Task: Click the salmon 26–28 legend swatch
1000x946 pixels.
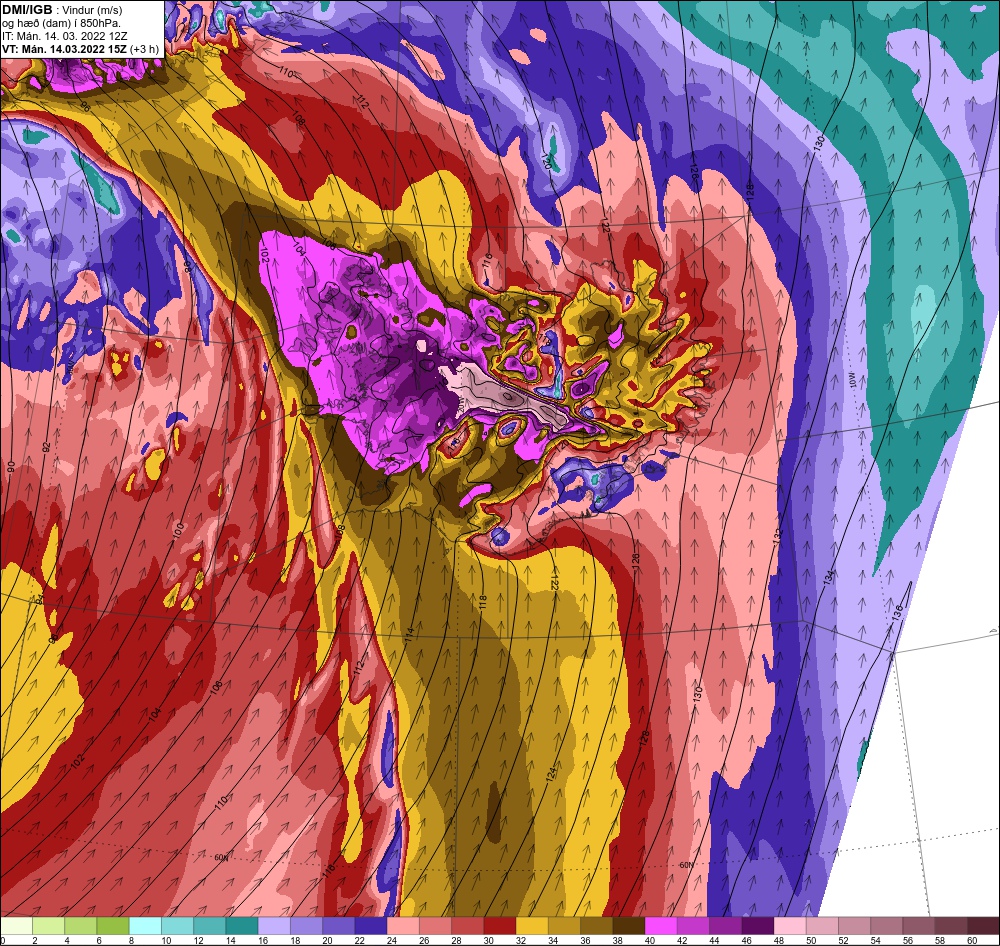Action: 436,926
